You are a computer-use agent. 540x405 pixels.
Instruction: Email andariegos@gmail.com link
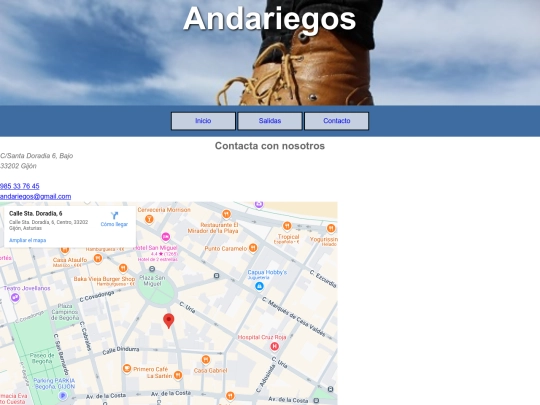[35, 196]
